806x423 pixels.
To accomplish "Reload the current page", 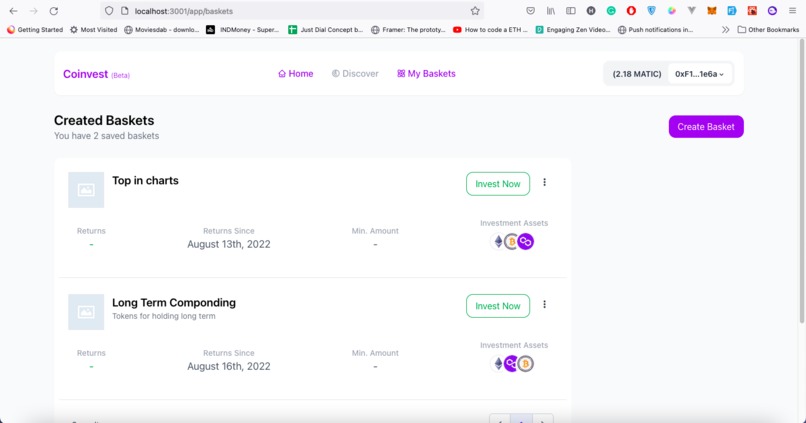I will tap(53, 11).
